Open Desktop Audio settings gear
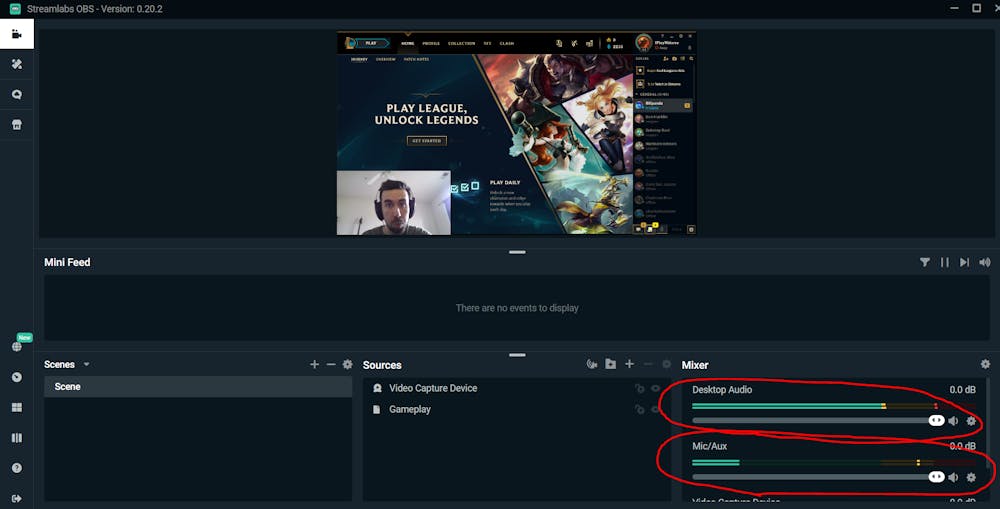The height and width of the screenshot is (509, 1000). [x=971, y=421]
